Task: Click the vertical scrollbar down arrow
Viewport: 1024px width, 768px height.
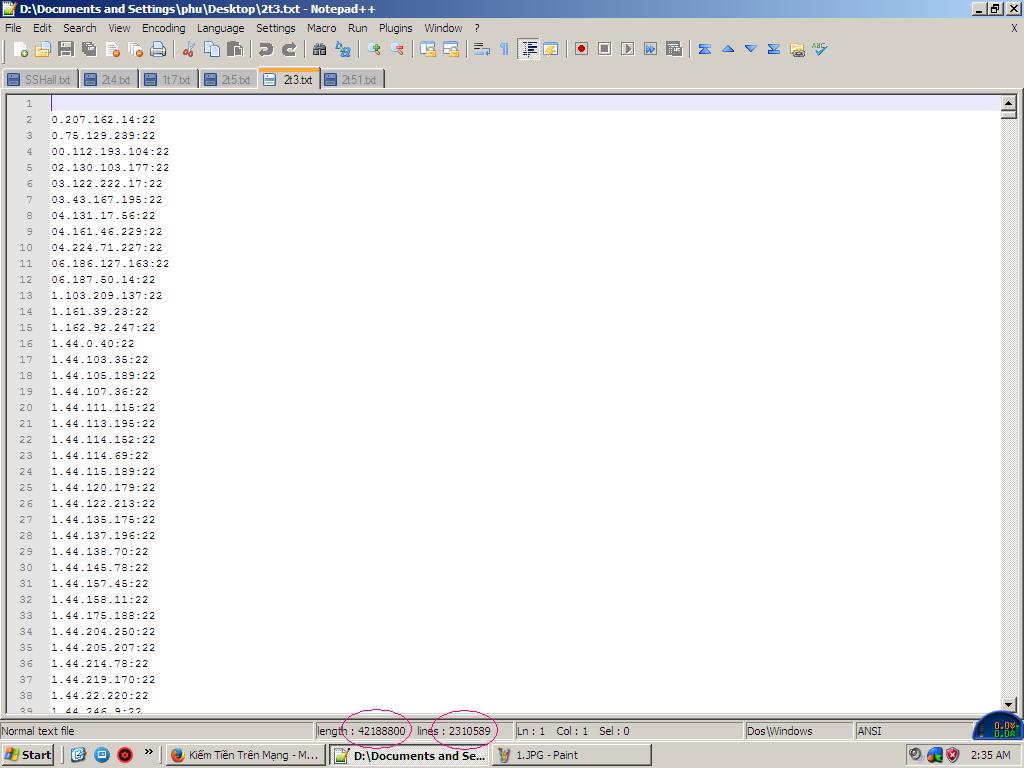Action: pyautogui.click(x=1008, y=705)
